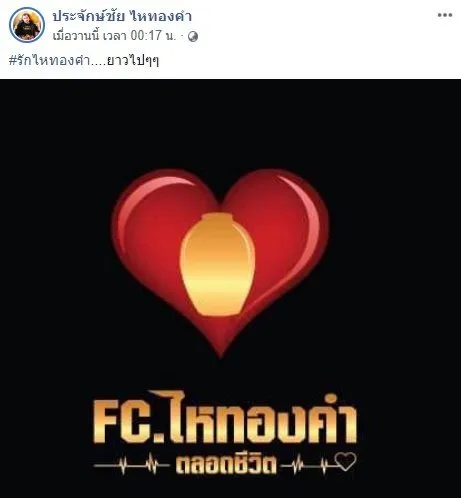This screenshot has height=498, width=461.
Task: Open the author's round profile picture
Action: 27,25
